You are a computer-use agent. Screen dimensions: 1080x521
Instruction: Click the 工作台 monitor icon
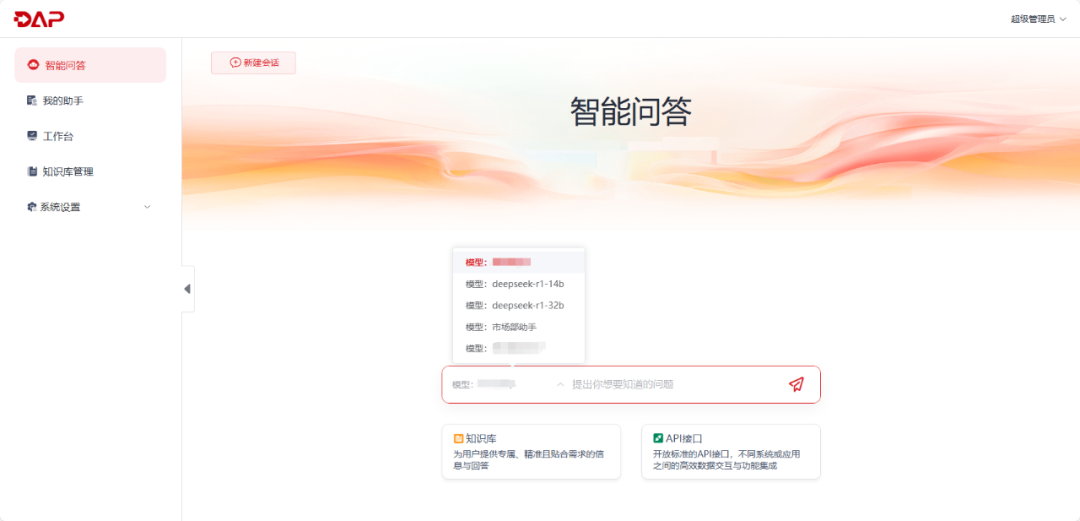32,136
